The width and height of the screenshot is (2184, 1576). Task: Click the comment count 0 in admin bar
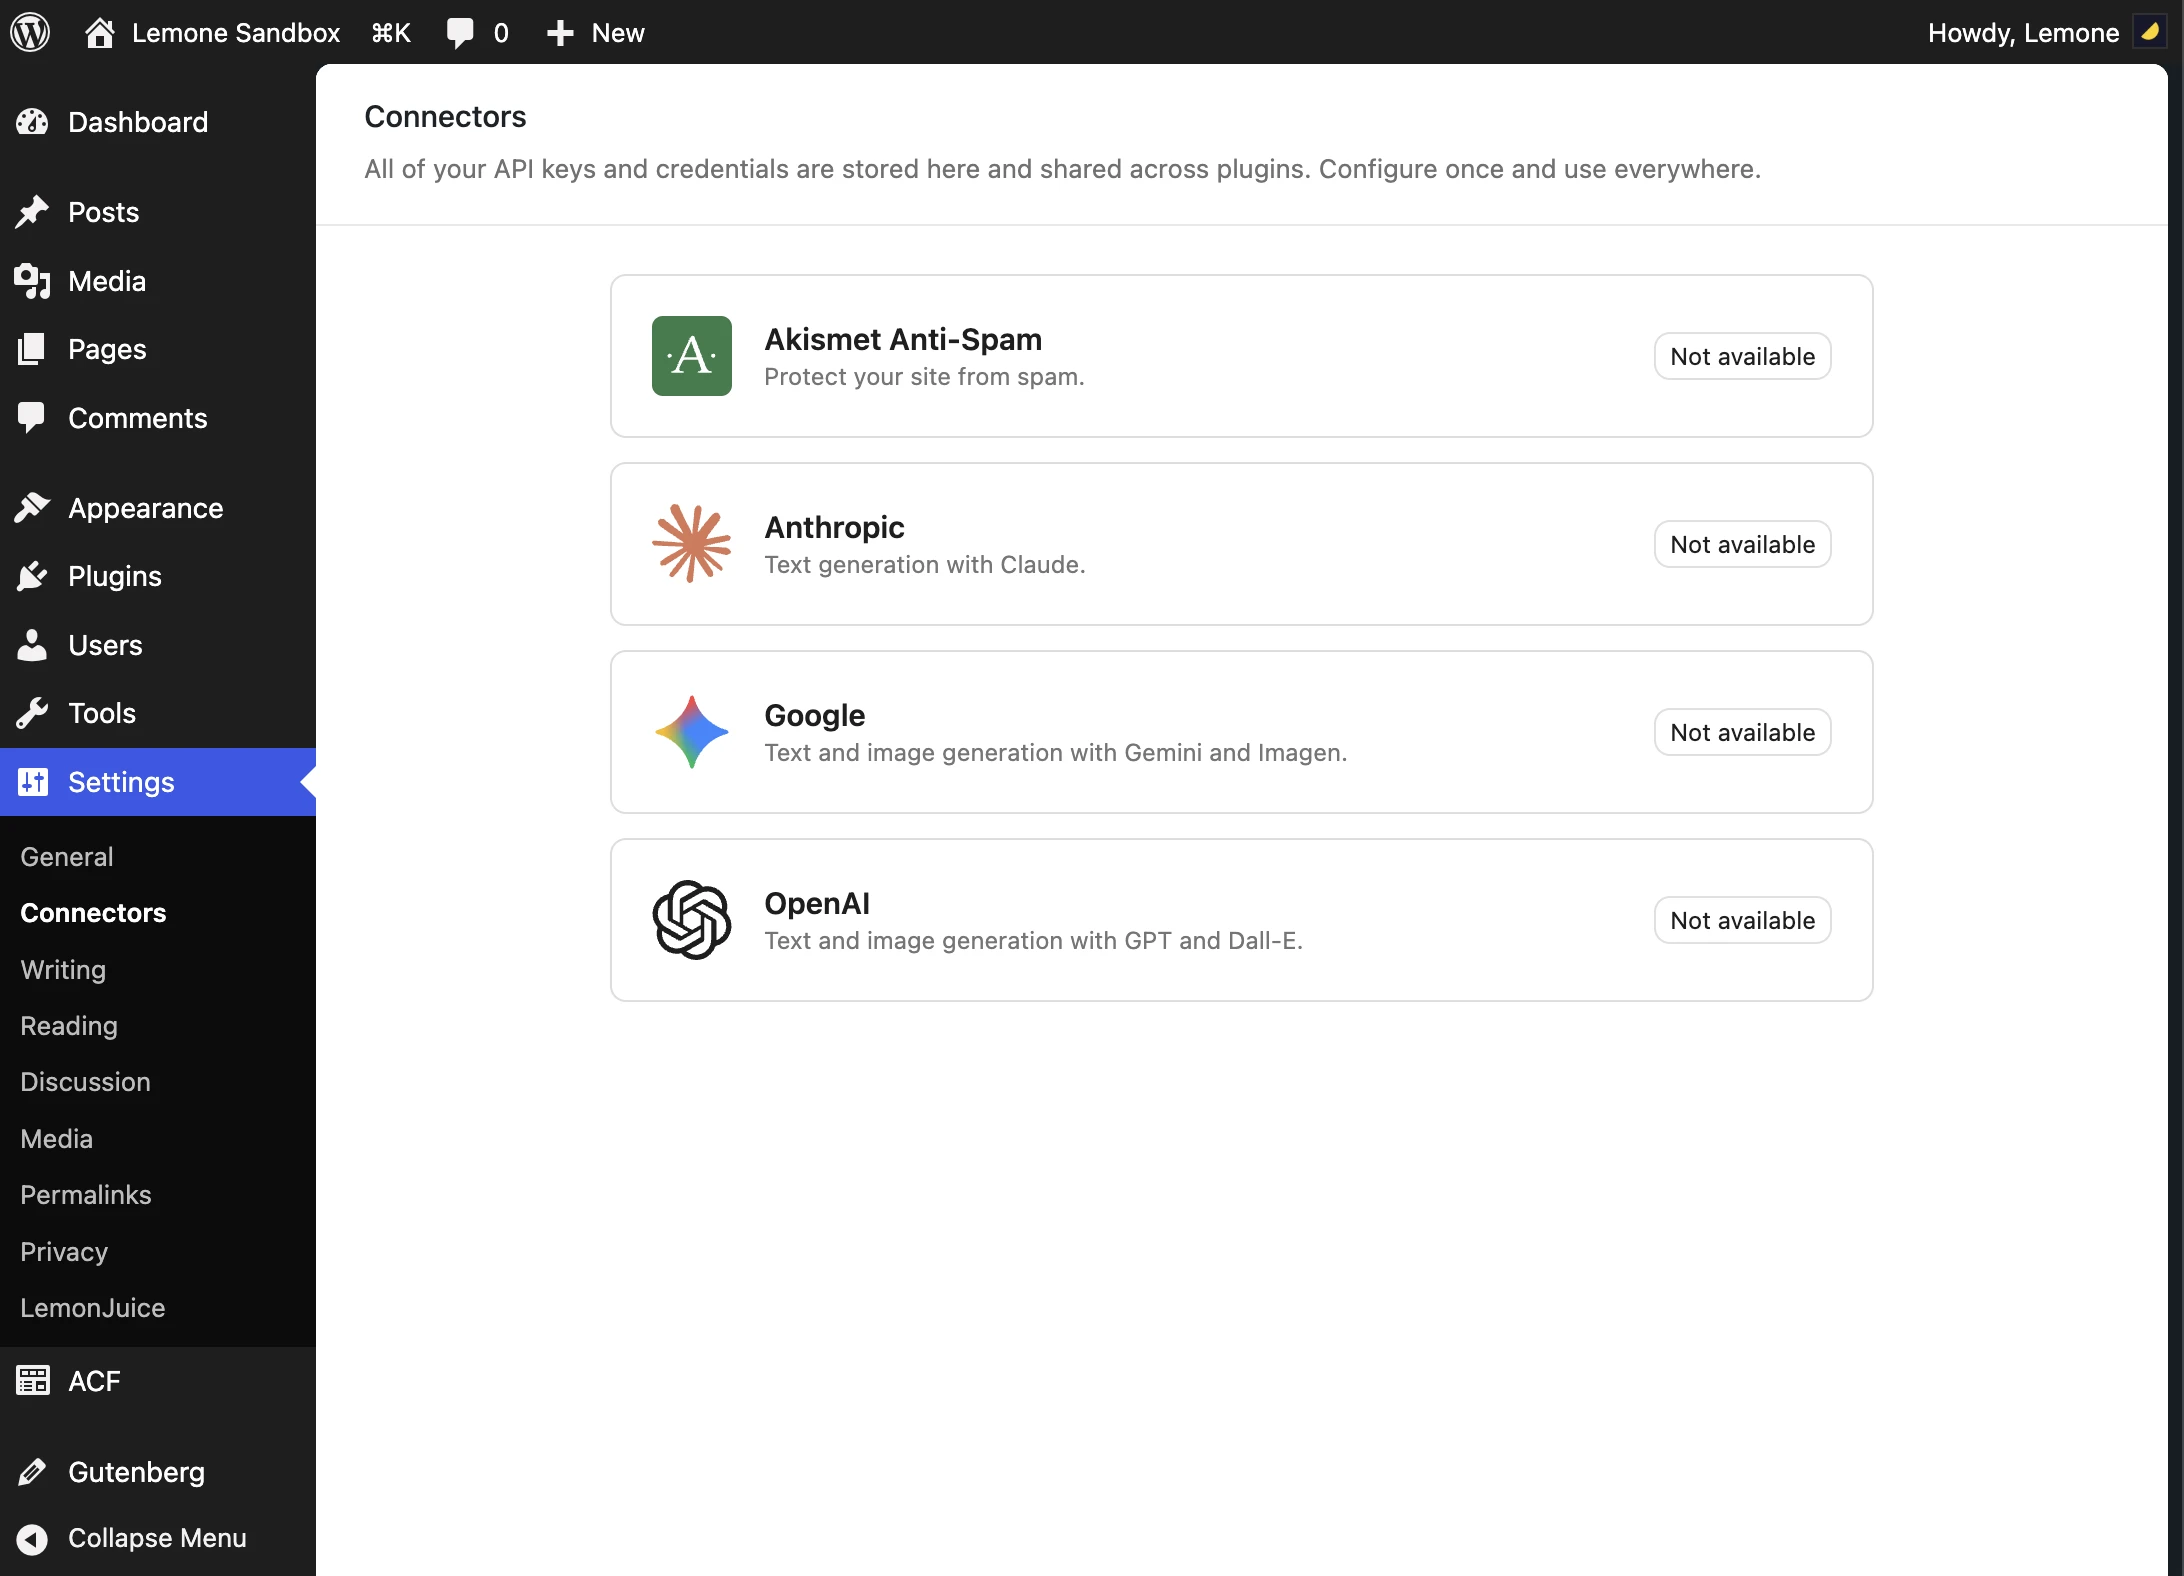pyautogui.click(x=501, y=33)
